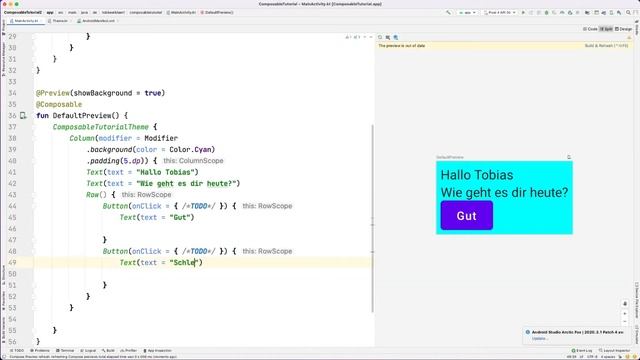Click the ComposableTutorial2 breadcrumb
This screenshot has height=360, width=640.
point(23,13)
